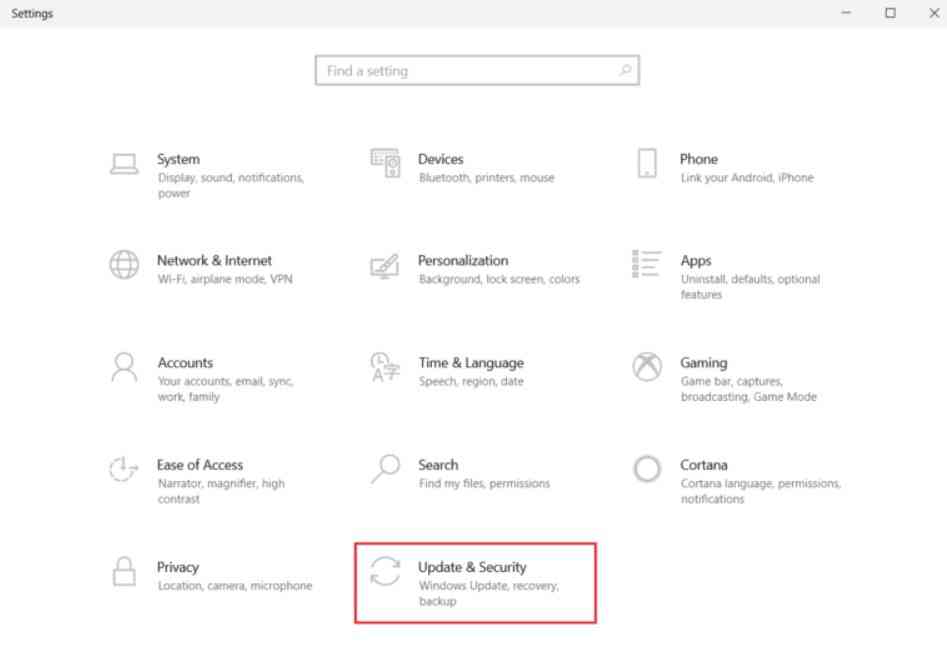The height and width of the screenshot is (646, 947).
Task: Go to the Time & Language title
Action: click(x=470, y=363)
